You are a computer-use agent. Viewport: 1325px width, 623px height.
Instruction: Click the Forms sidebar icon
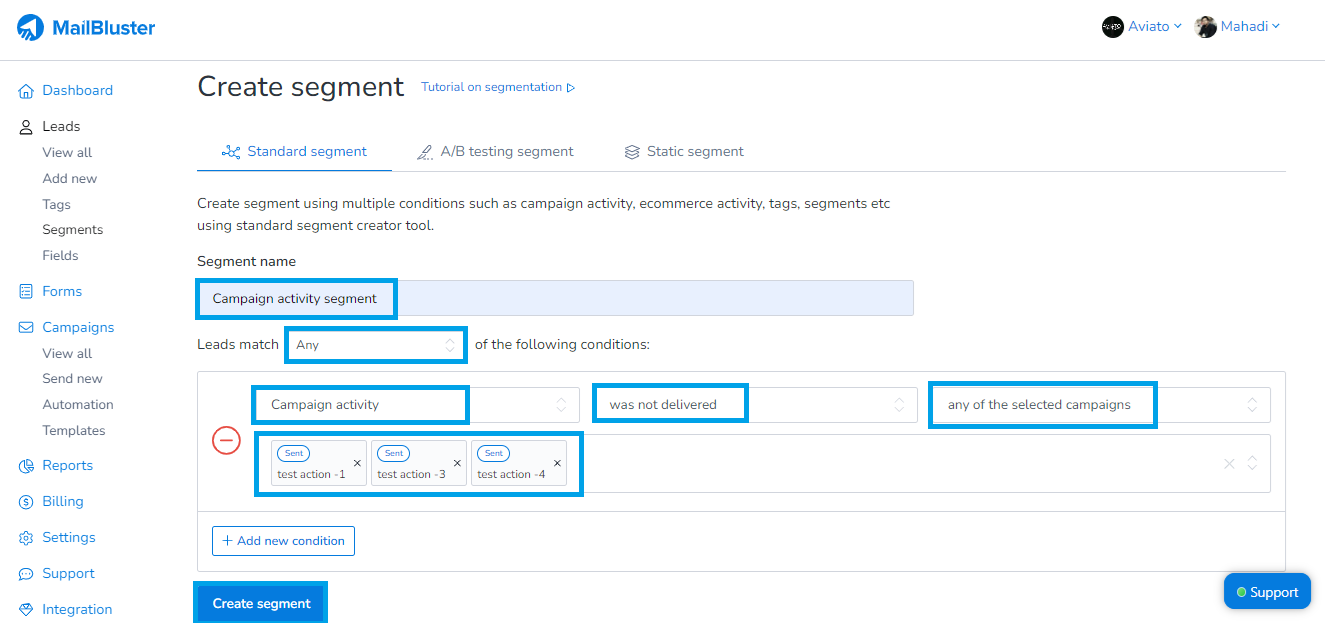click(x=26, y=292)
